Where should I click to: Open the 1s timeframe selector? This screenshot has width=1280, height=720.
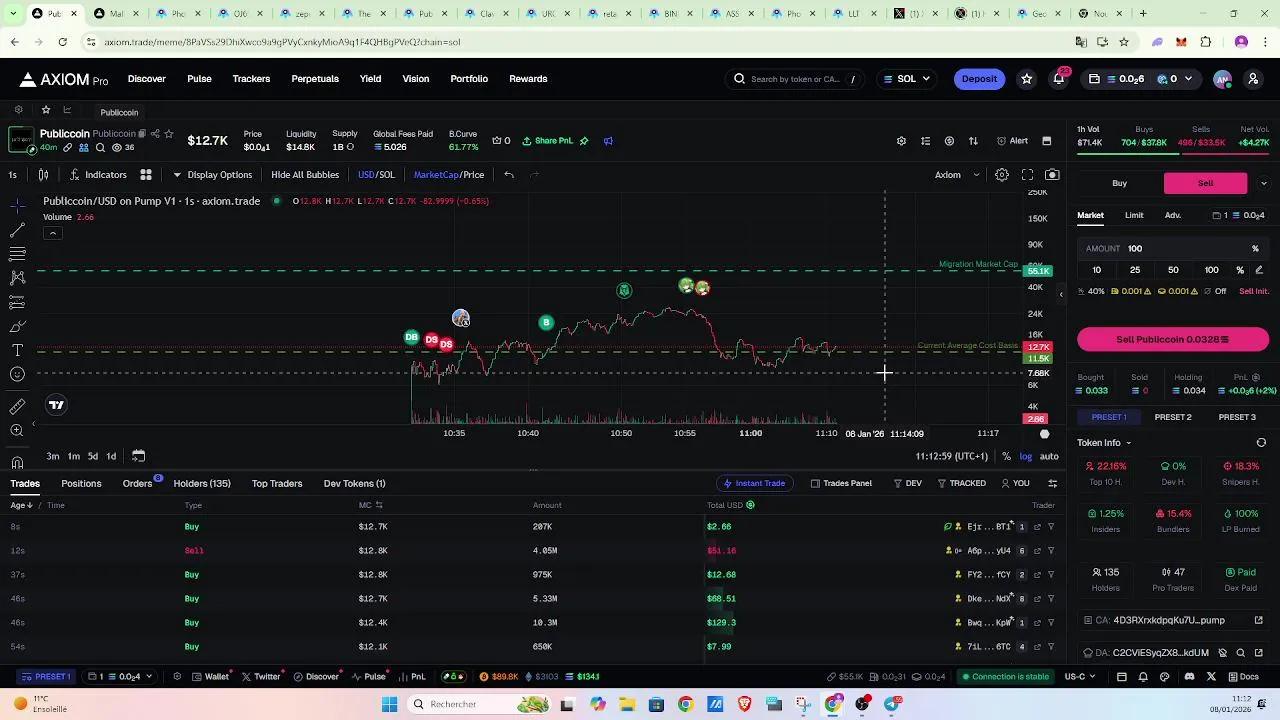[13, 175]
